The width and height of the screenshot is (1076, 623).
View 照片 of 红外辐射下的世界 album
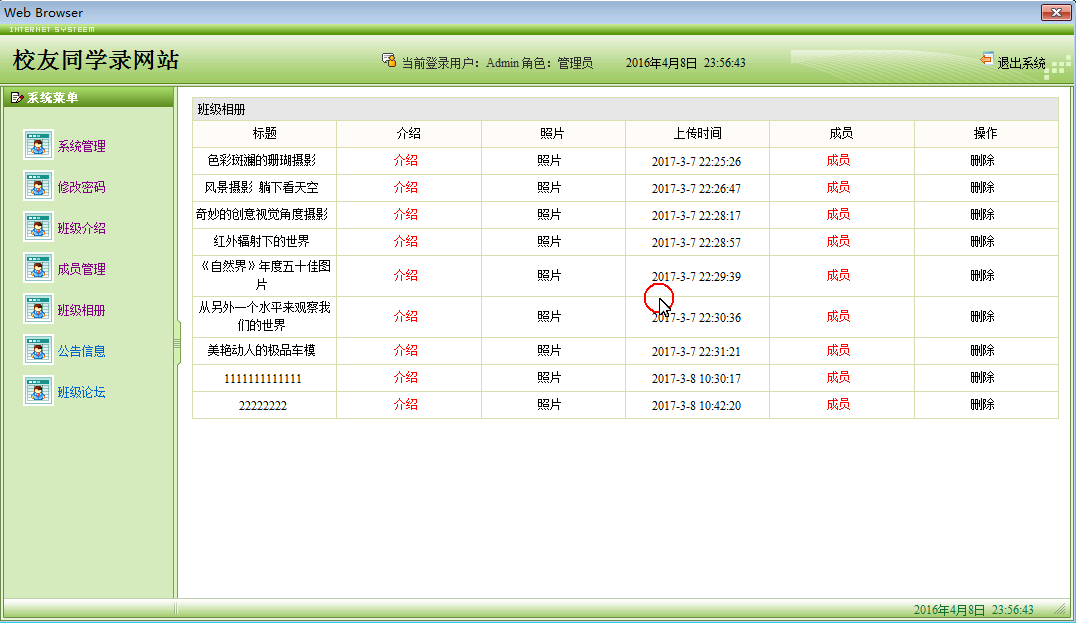click(549, 241)
